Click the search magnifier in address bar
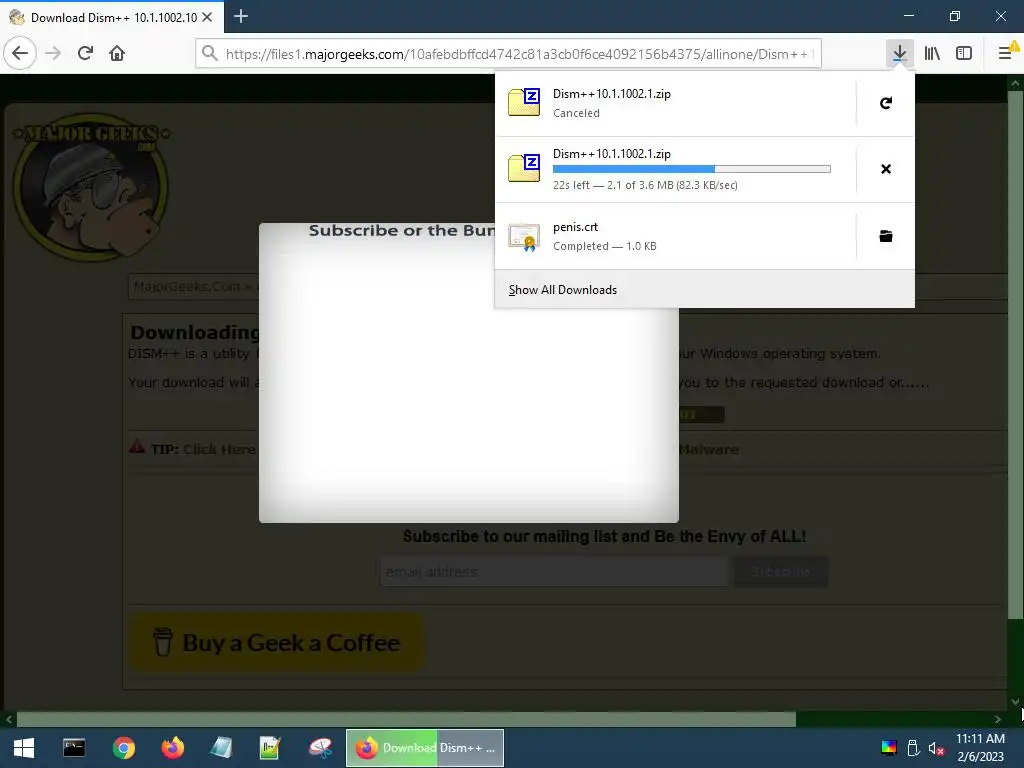The image size is (1024, 768). (210, 53)
